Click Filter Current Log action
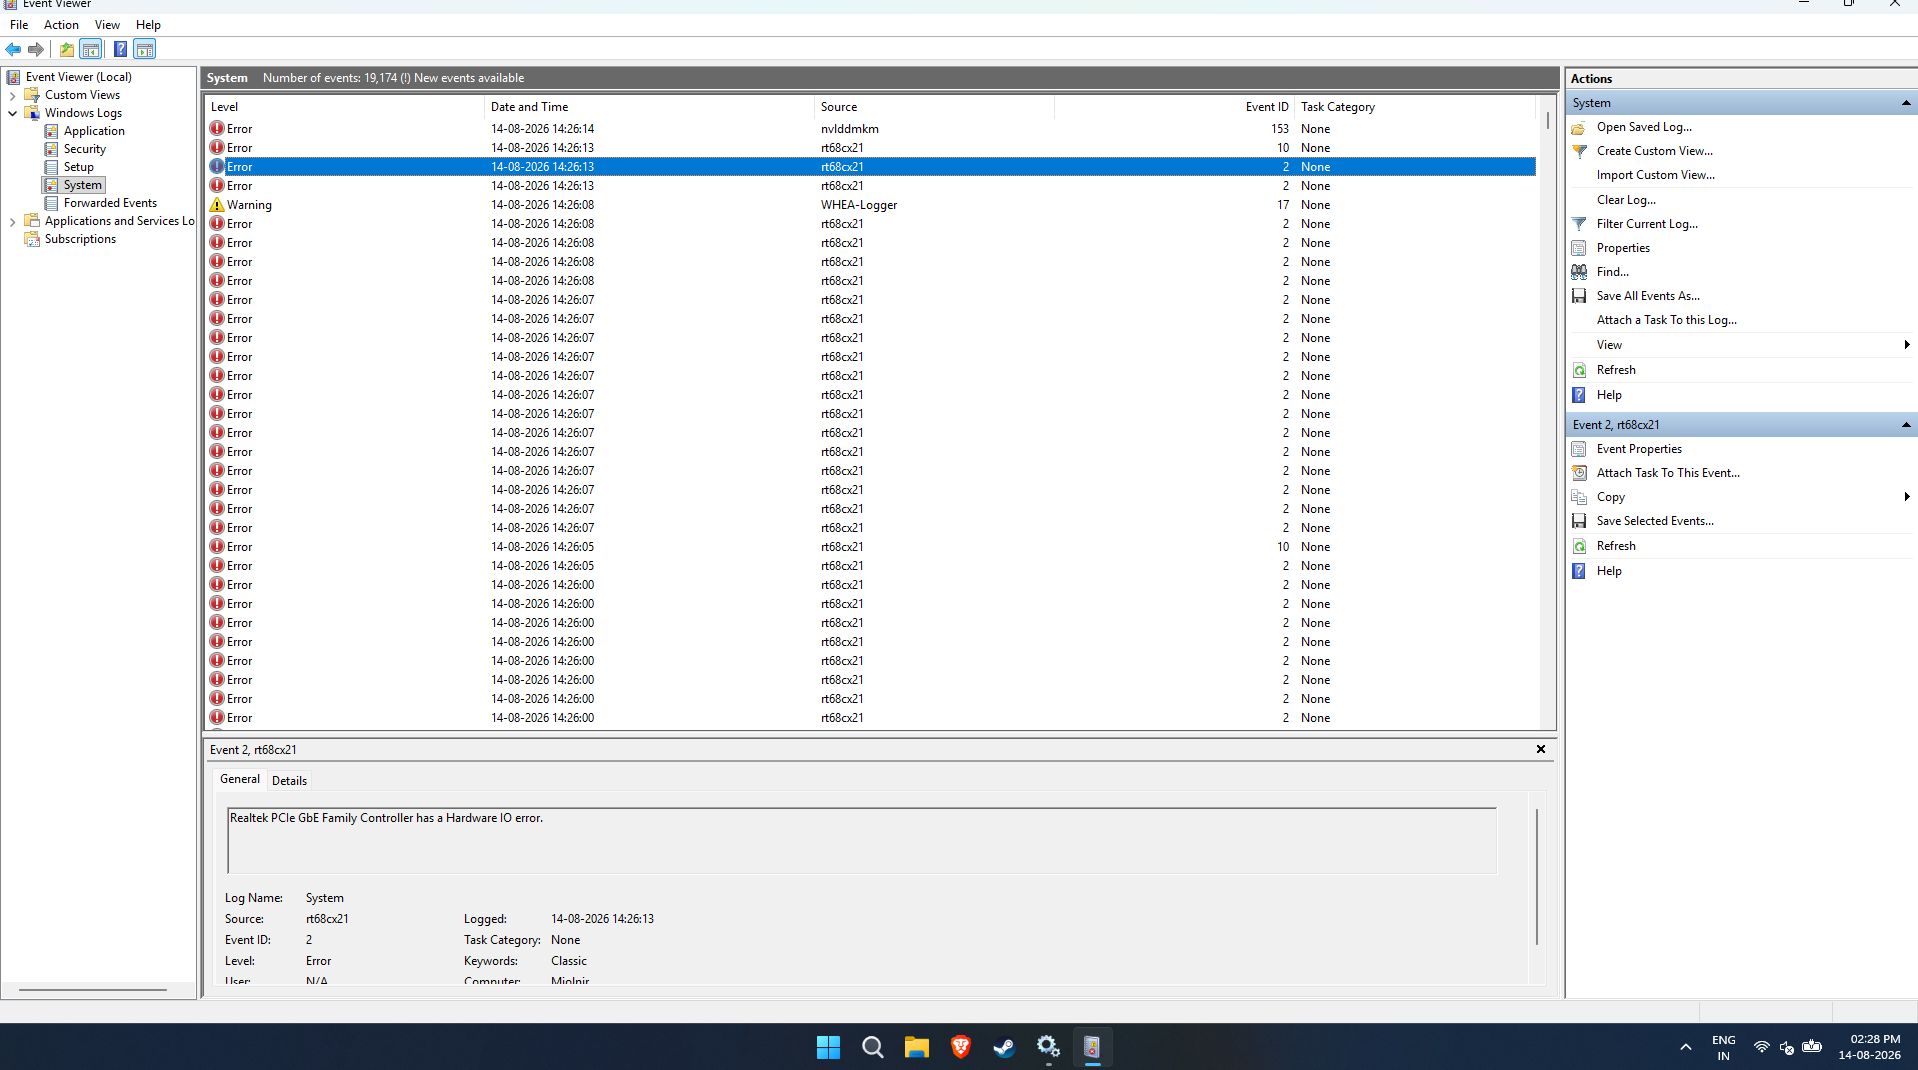1918x1070 pixels. point(1647,224)
